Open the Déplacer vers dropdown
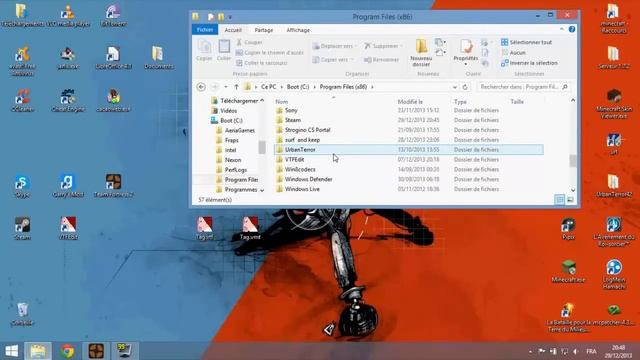This screenshot has width=640, height=360. [x=335, y=46]
